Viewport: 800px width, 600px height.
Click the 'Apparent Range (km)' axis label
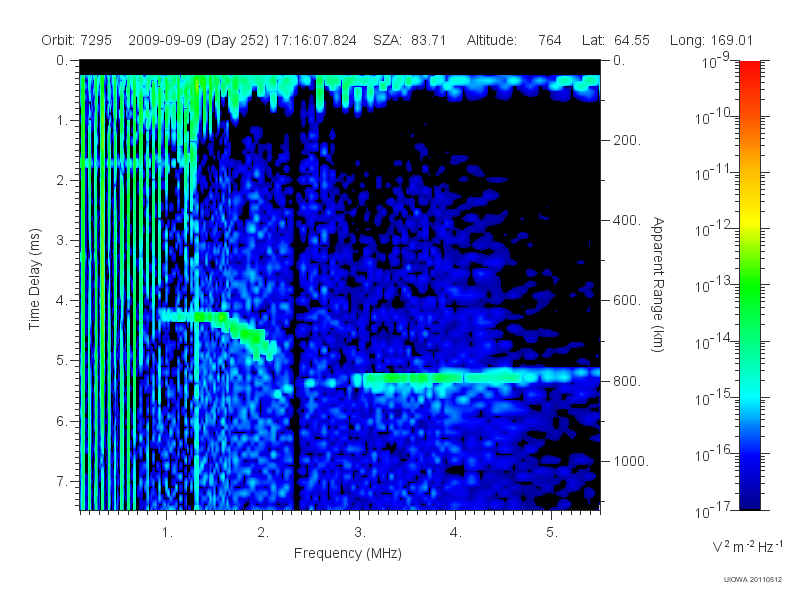(x=658, y=284)
